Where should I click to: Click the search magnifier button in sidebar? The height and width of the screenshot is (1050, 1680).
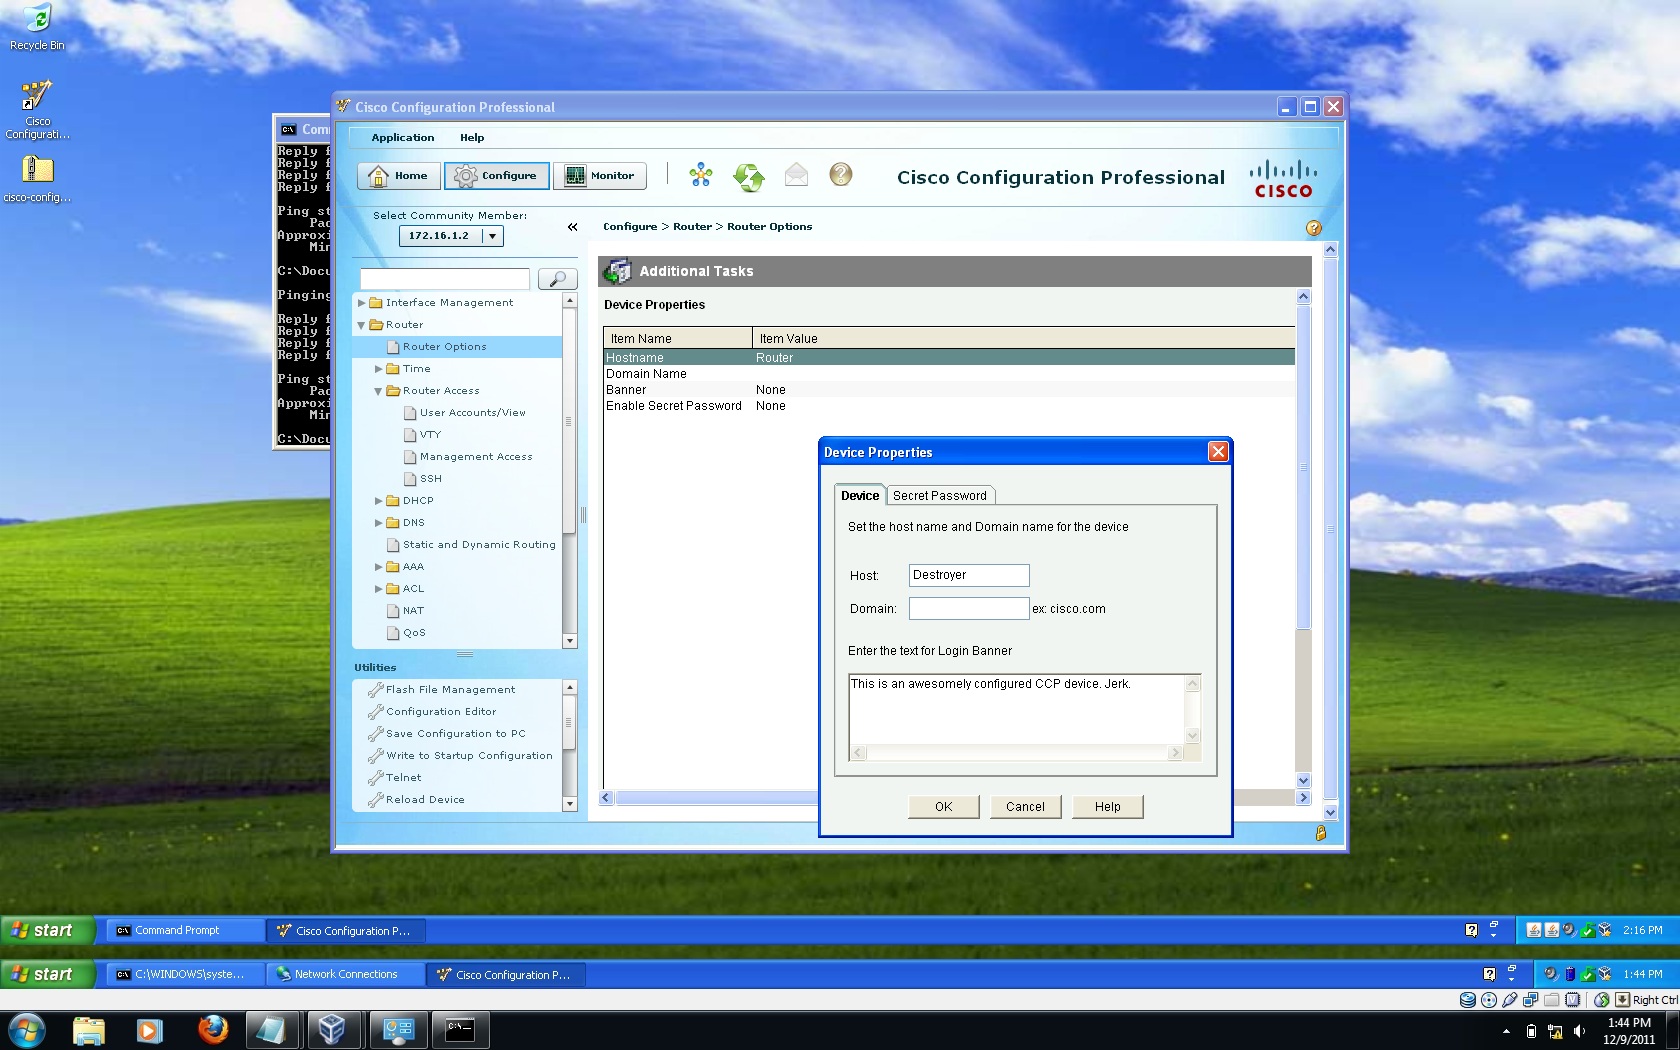[x=557, y=279]
